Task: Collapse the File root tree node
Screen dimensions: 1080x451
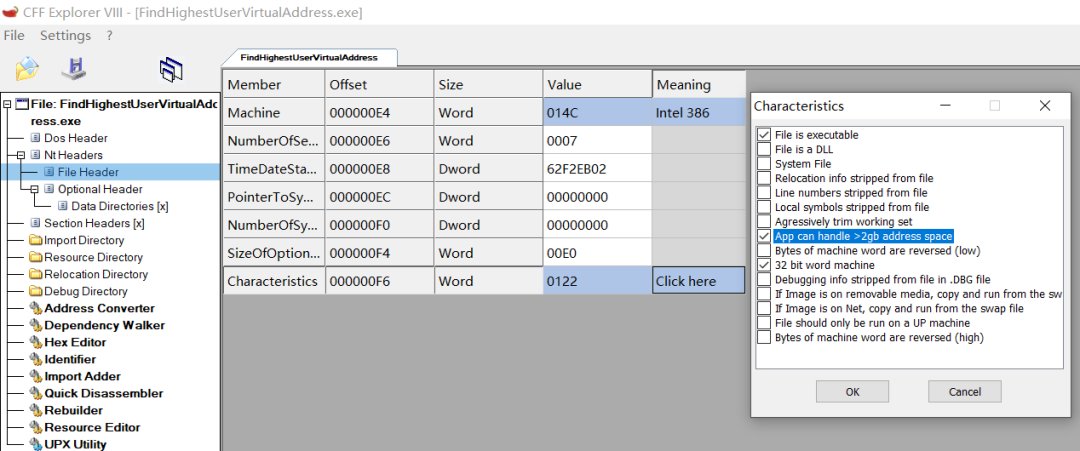Action: click(x=7, y=105)
